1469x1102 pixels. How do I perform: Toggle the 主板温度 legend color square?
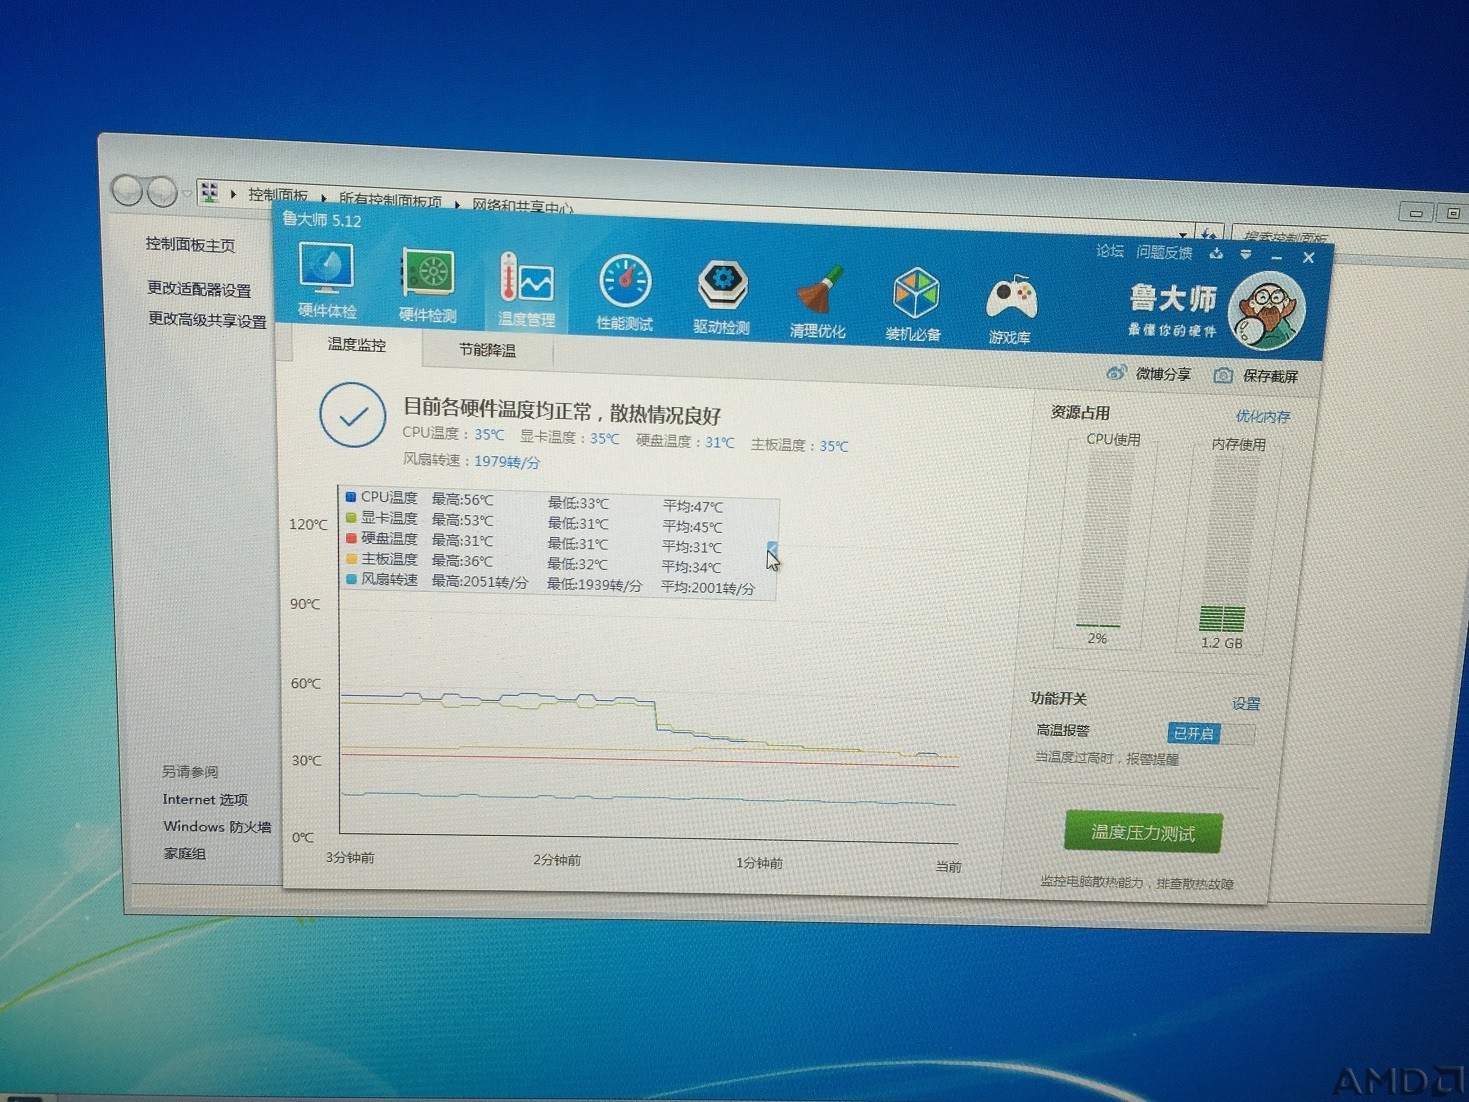351,558
